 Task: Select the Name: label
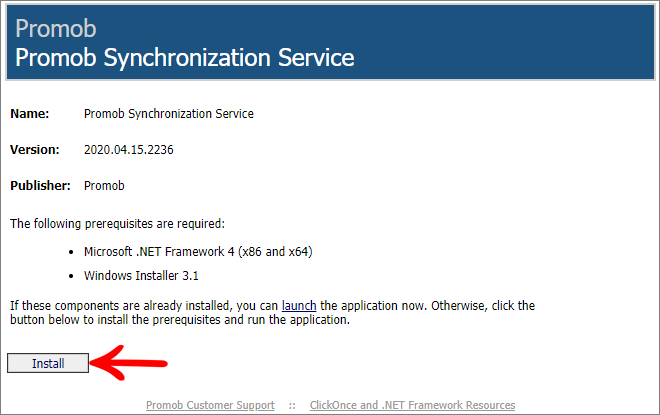pos(29,114)
